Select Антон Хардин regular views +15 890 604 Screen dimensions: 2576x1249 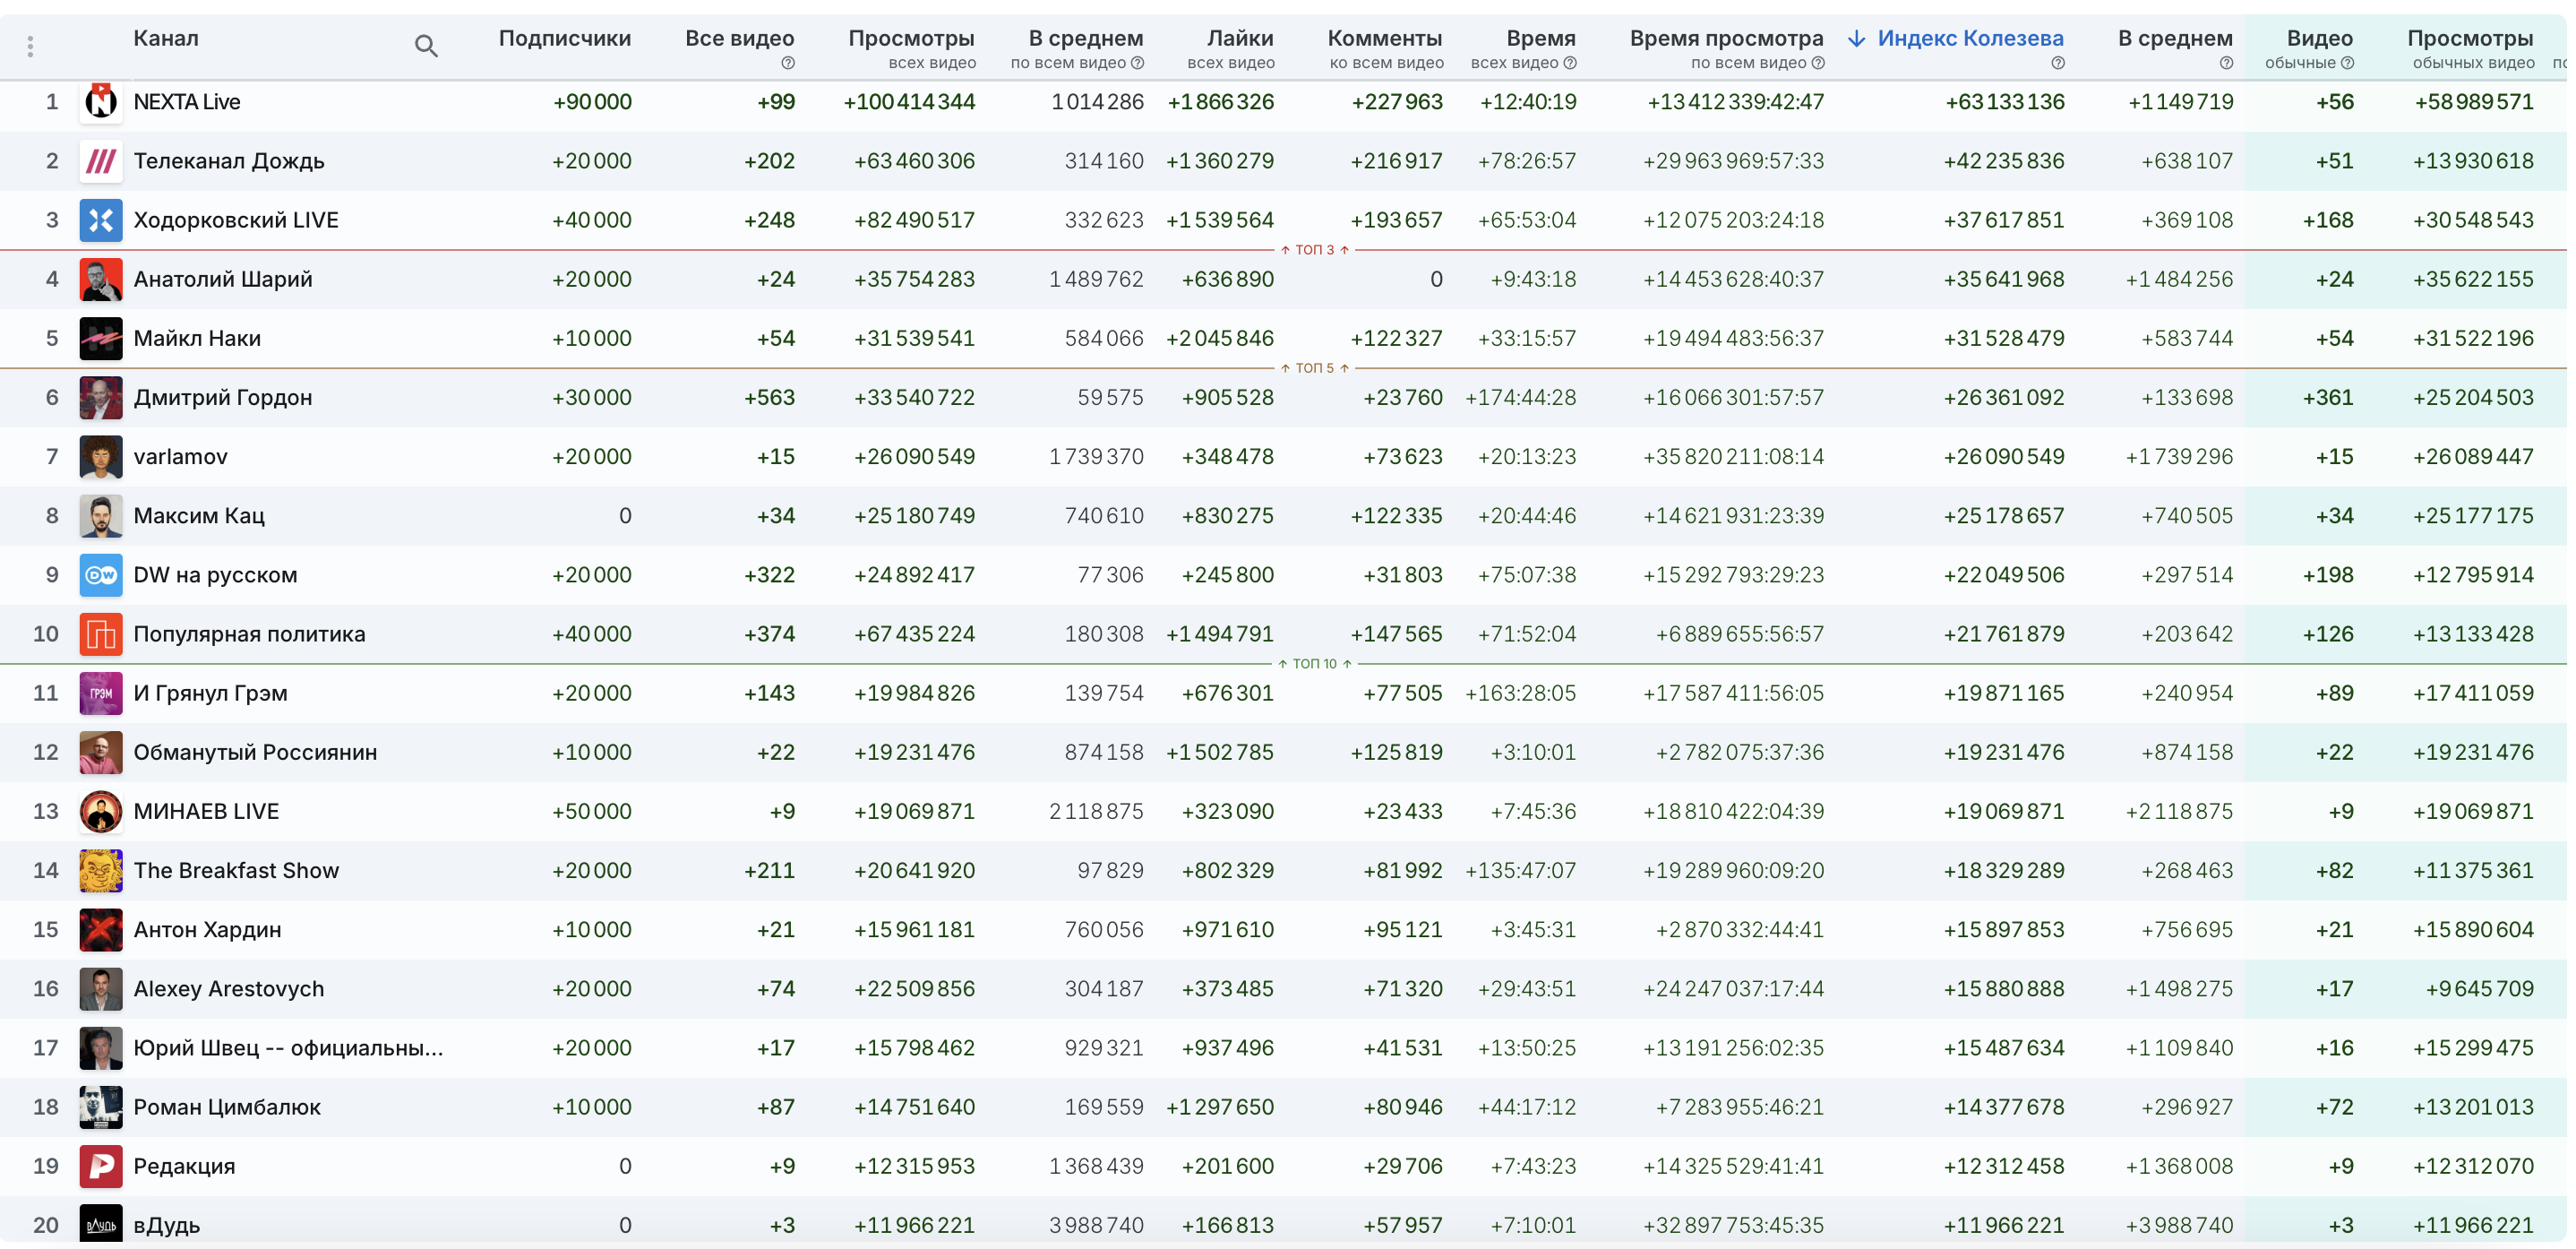pyautogui.click(x=2473, y=929)
